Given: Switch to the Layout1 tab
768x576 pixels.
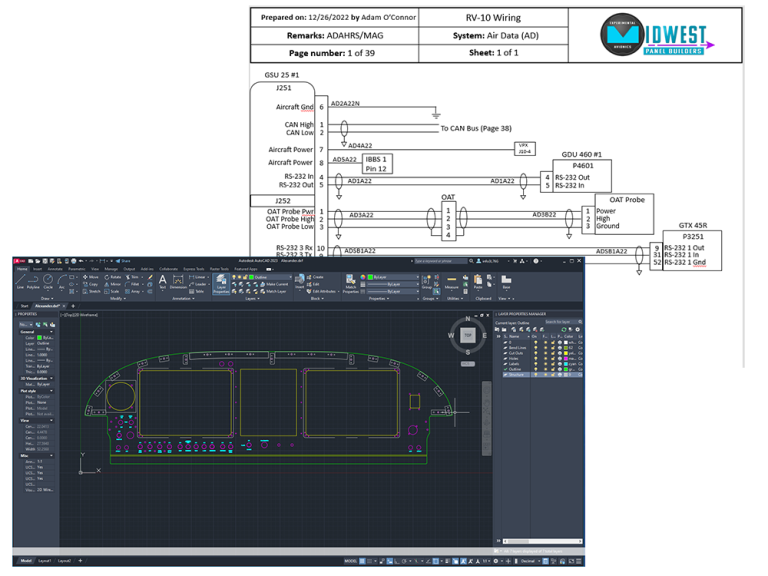Looking at the screenshot, I should 44,562.
